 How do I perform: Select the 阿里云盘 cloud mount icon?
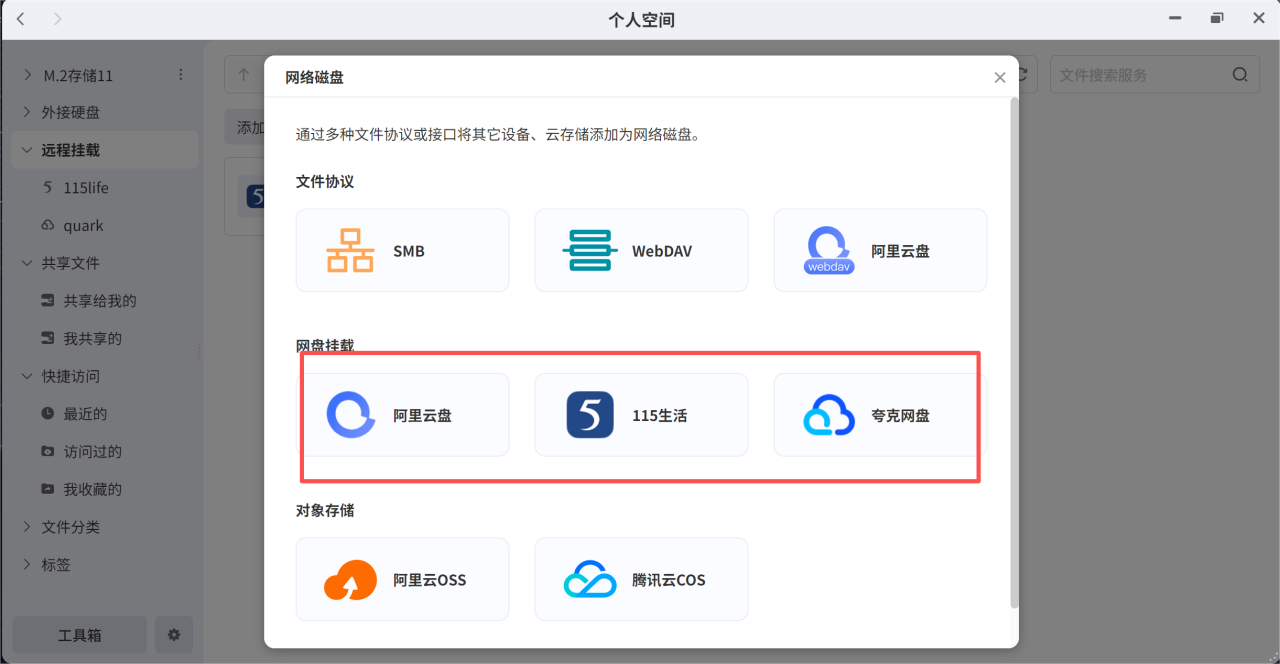[x=350, y=415]
